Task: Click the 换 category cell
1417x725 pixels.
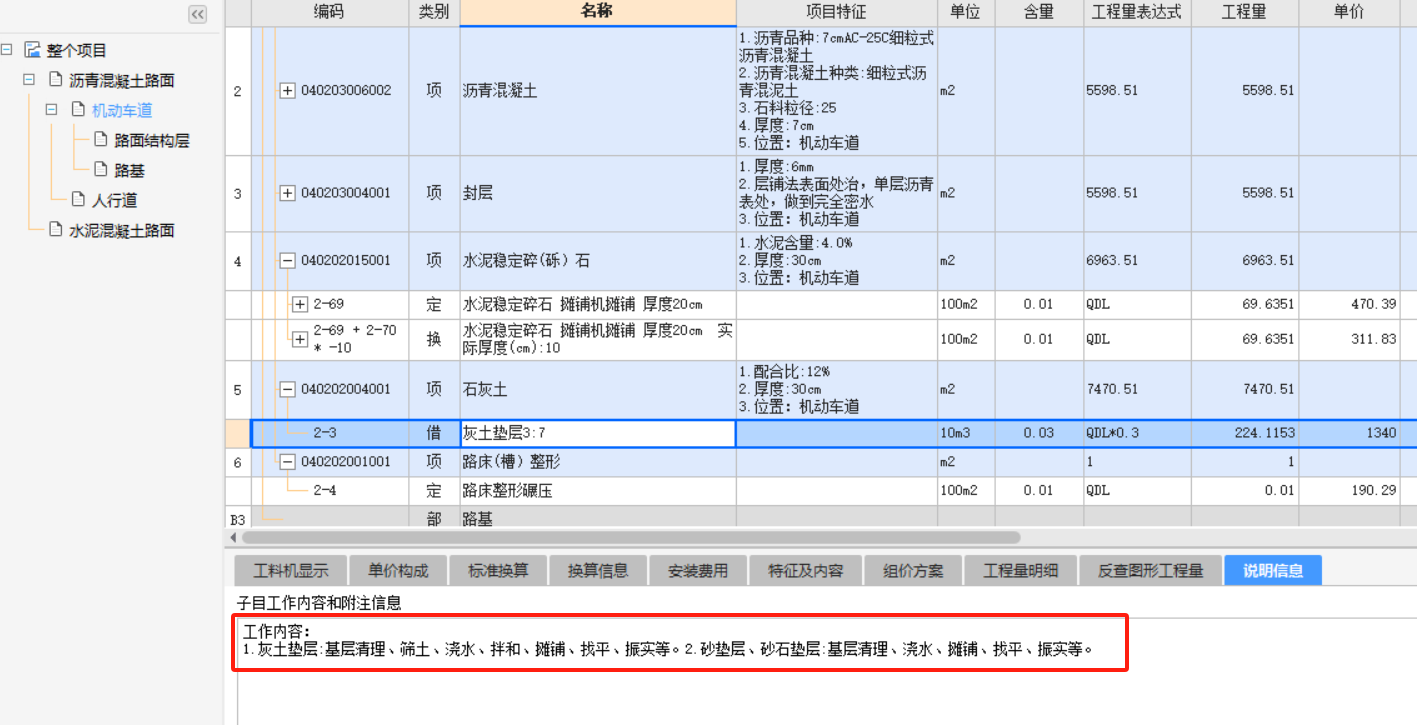Action: 434,339
